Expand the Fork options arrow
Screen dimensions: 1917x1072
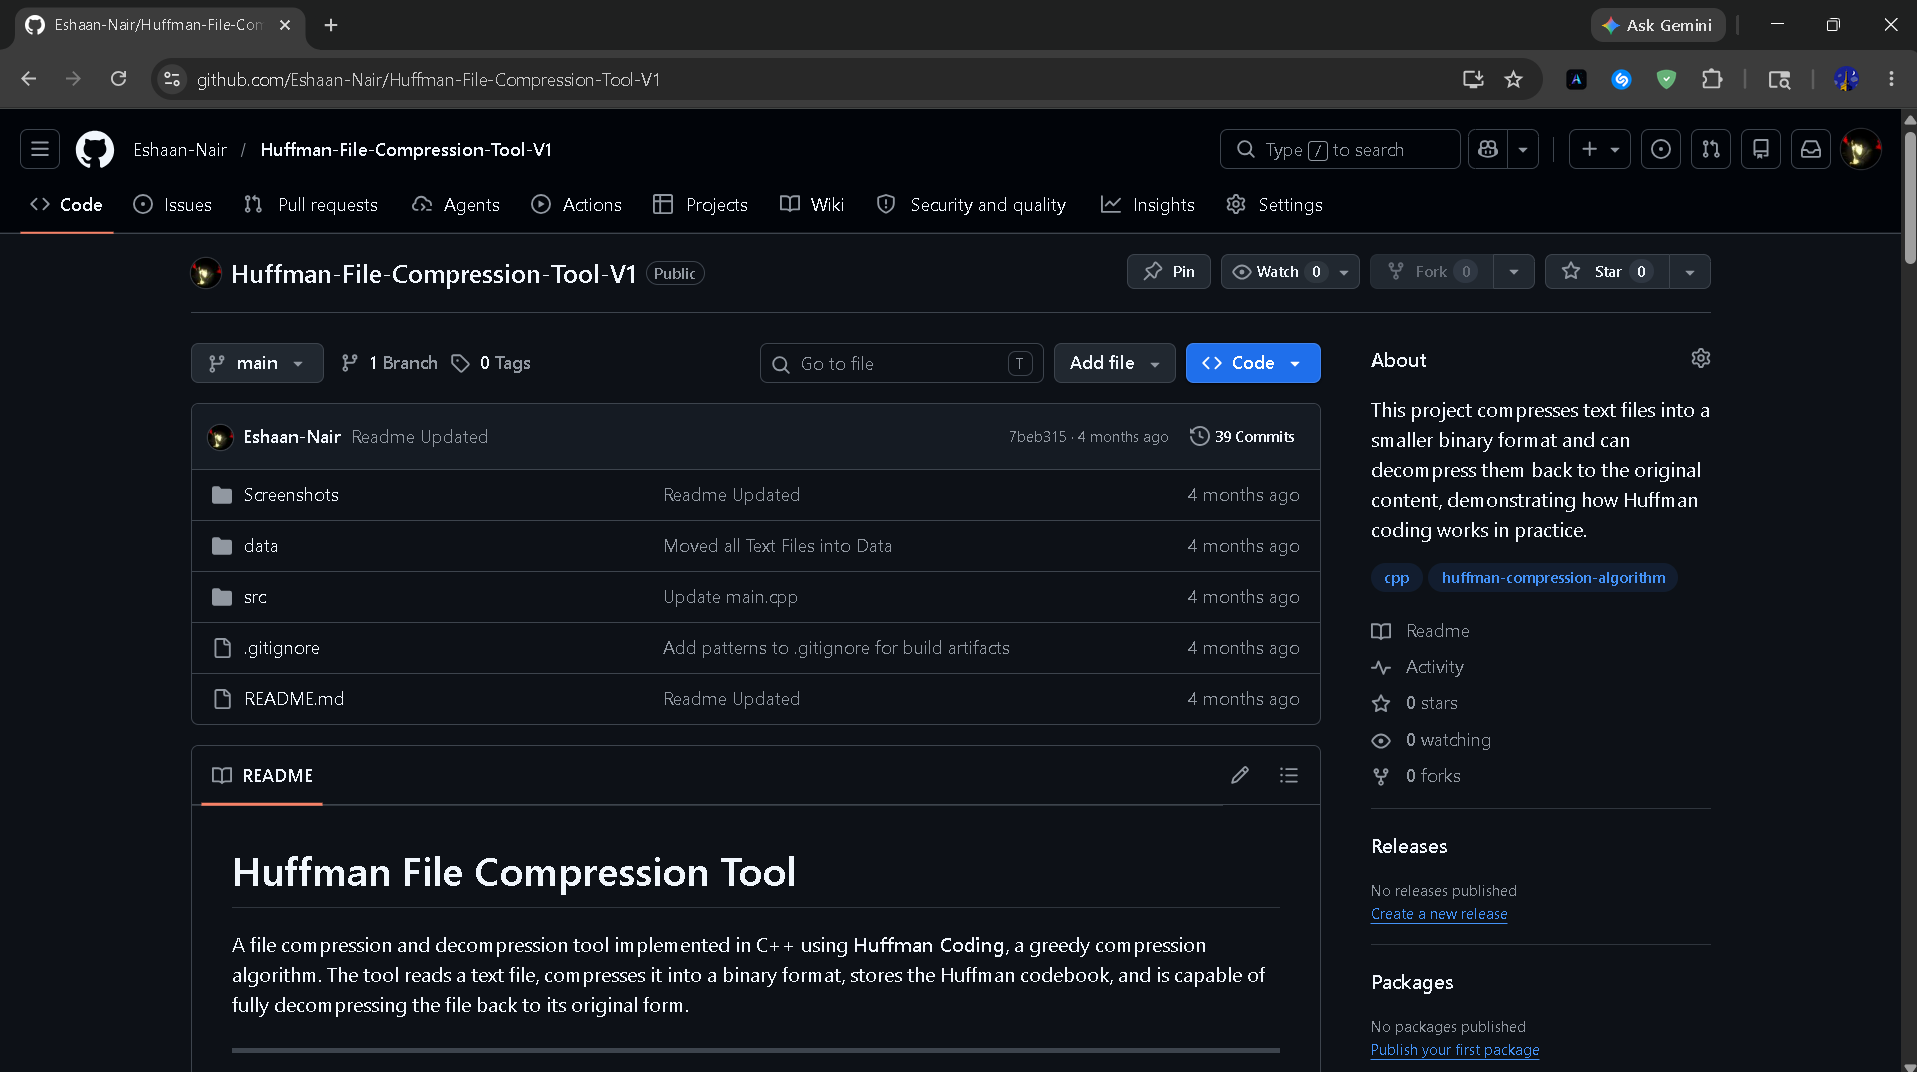tap(1514, 271)
